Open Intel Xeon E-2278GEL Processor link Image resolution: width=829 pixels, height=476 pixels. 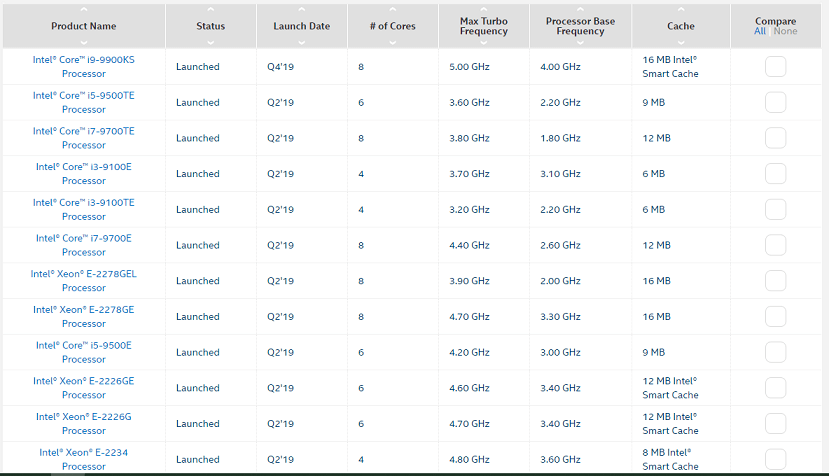[x=84, y=281]
